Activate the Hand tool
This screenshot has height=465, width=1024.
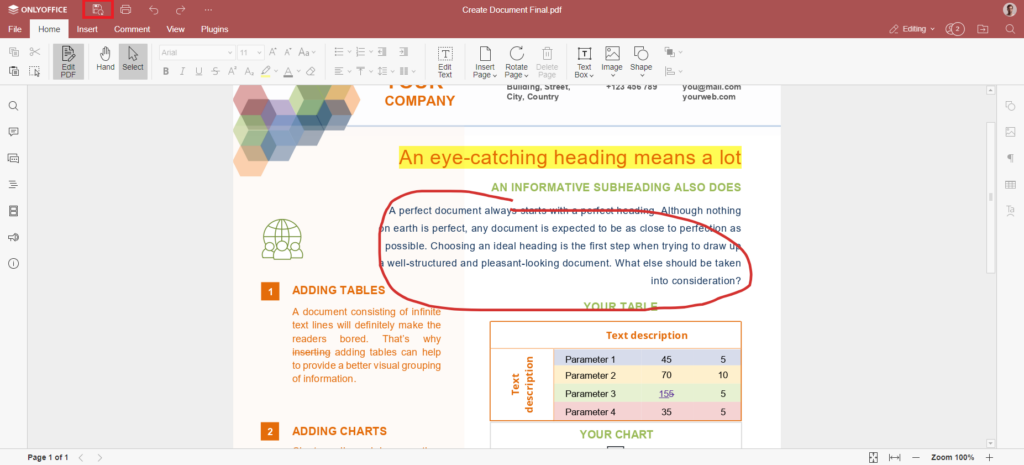click(105, 59)
